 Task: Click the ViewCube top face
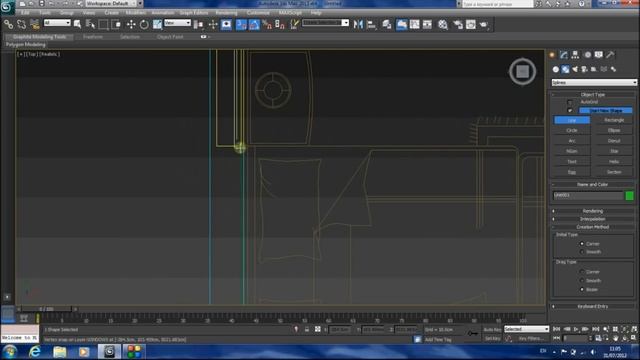(522, 72)
